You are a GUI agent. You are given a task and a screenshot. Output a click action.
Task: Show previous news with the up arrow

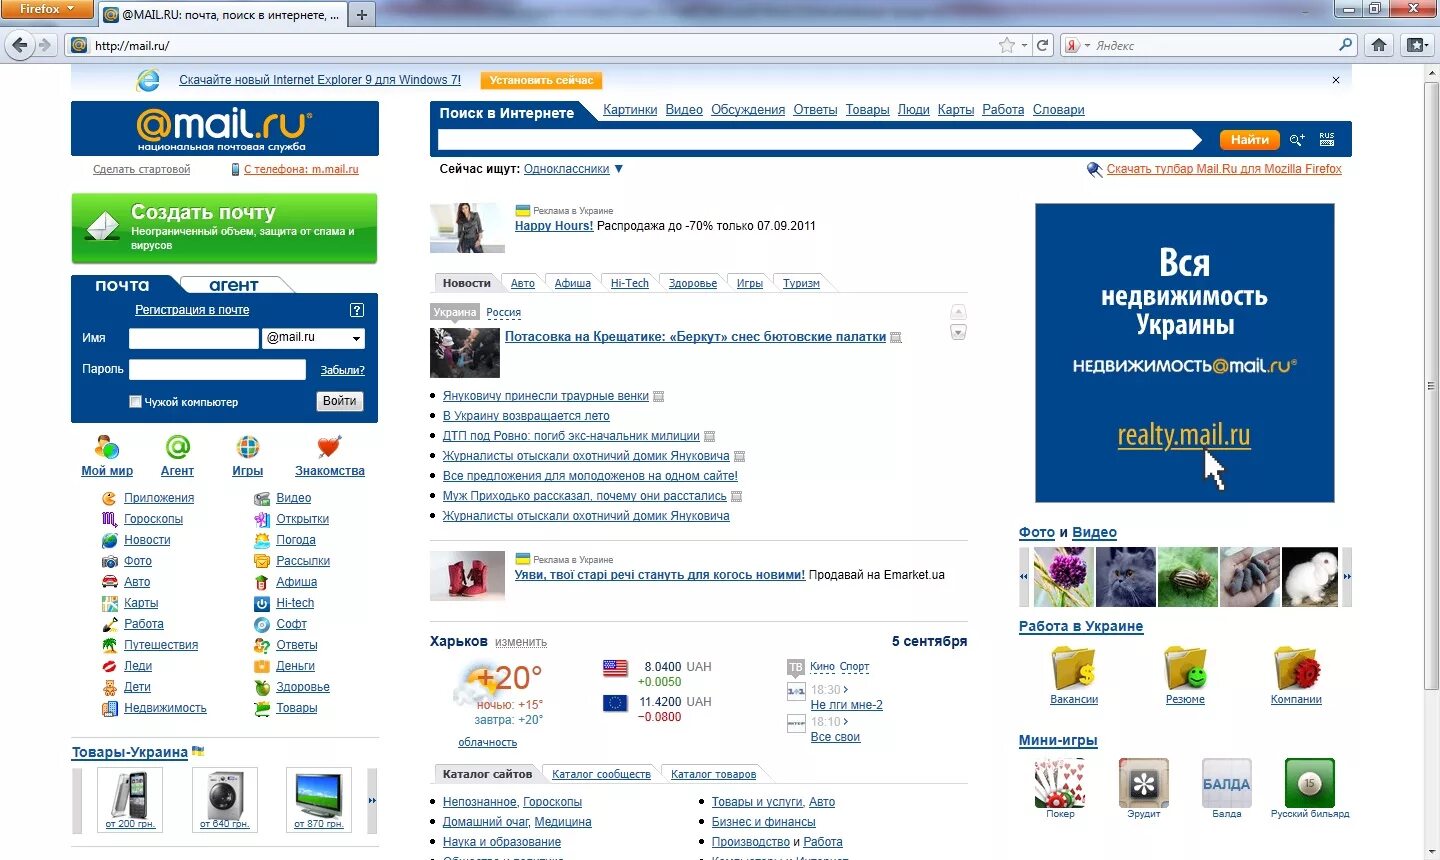click(958, 312)
